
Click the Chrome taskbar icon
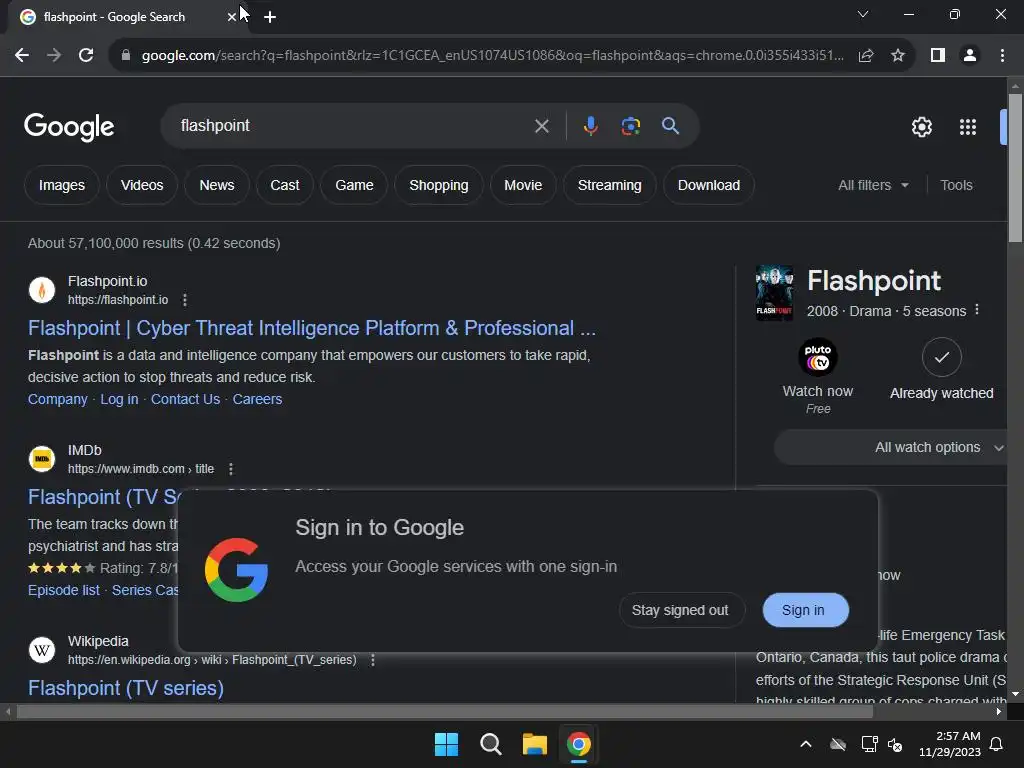(579, 744)
